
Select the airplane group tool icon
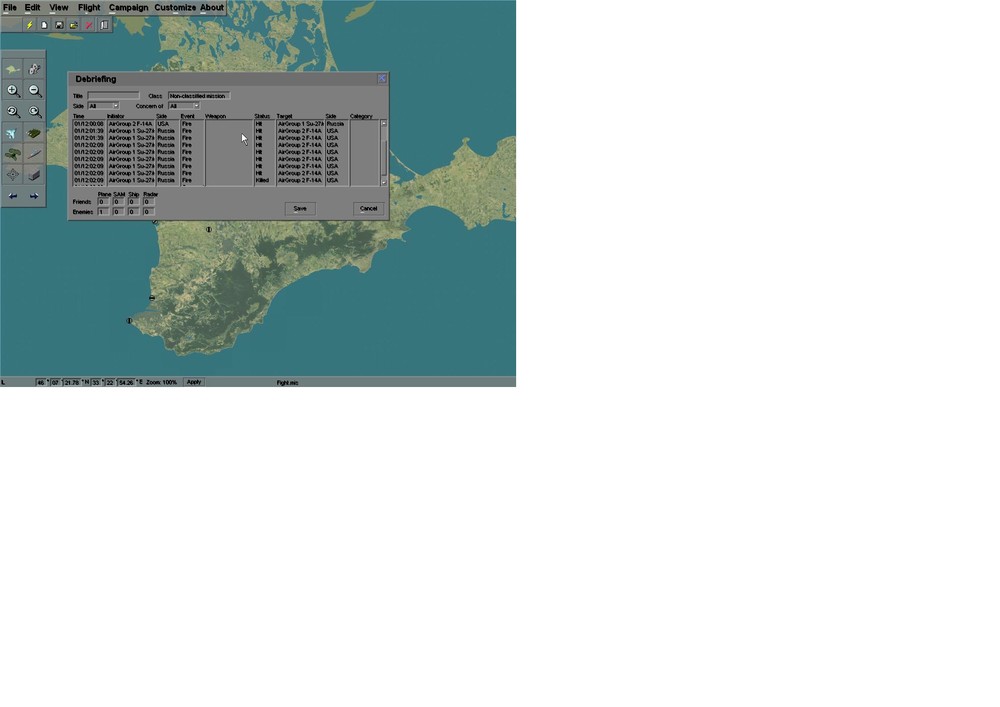(x=13, y=133)
